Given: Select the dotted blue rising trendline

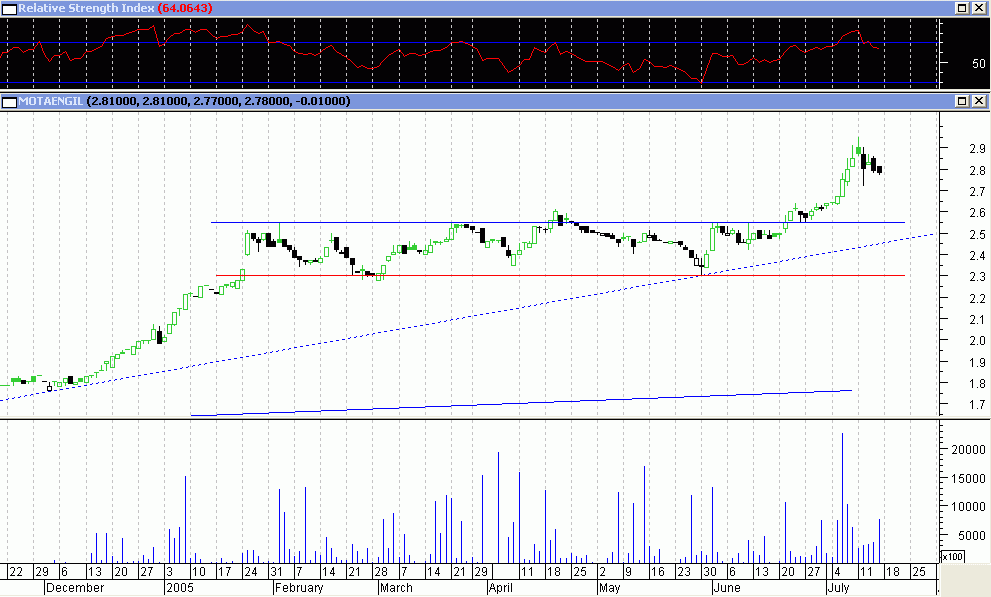Looking at the screenshot, I should coord(400,327).
